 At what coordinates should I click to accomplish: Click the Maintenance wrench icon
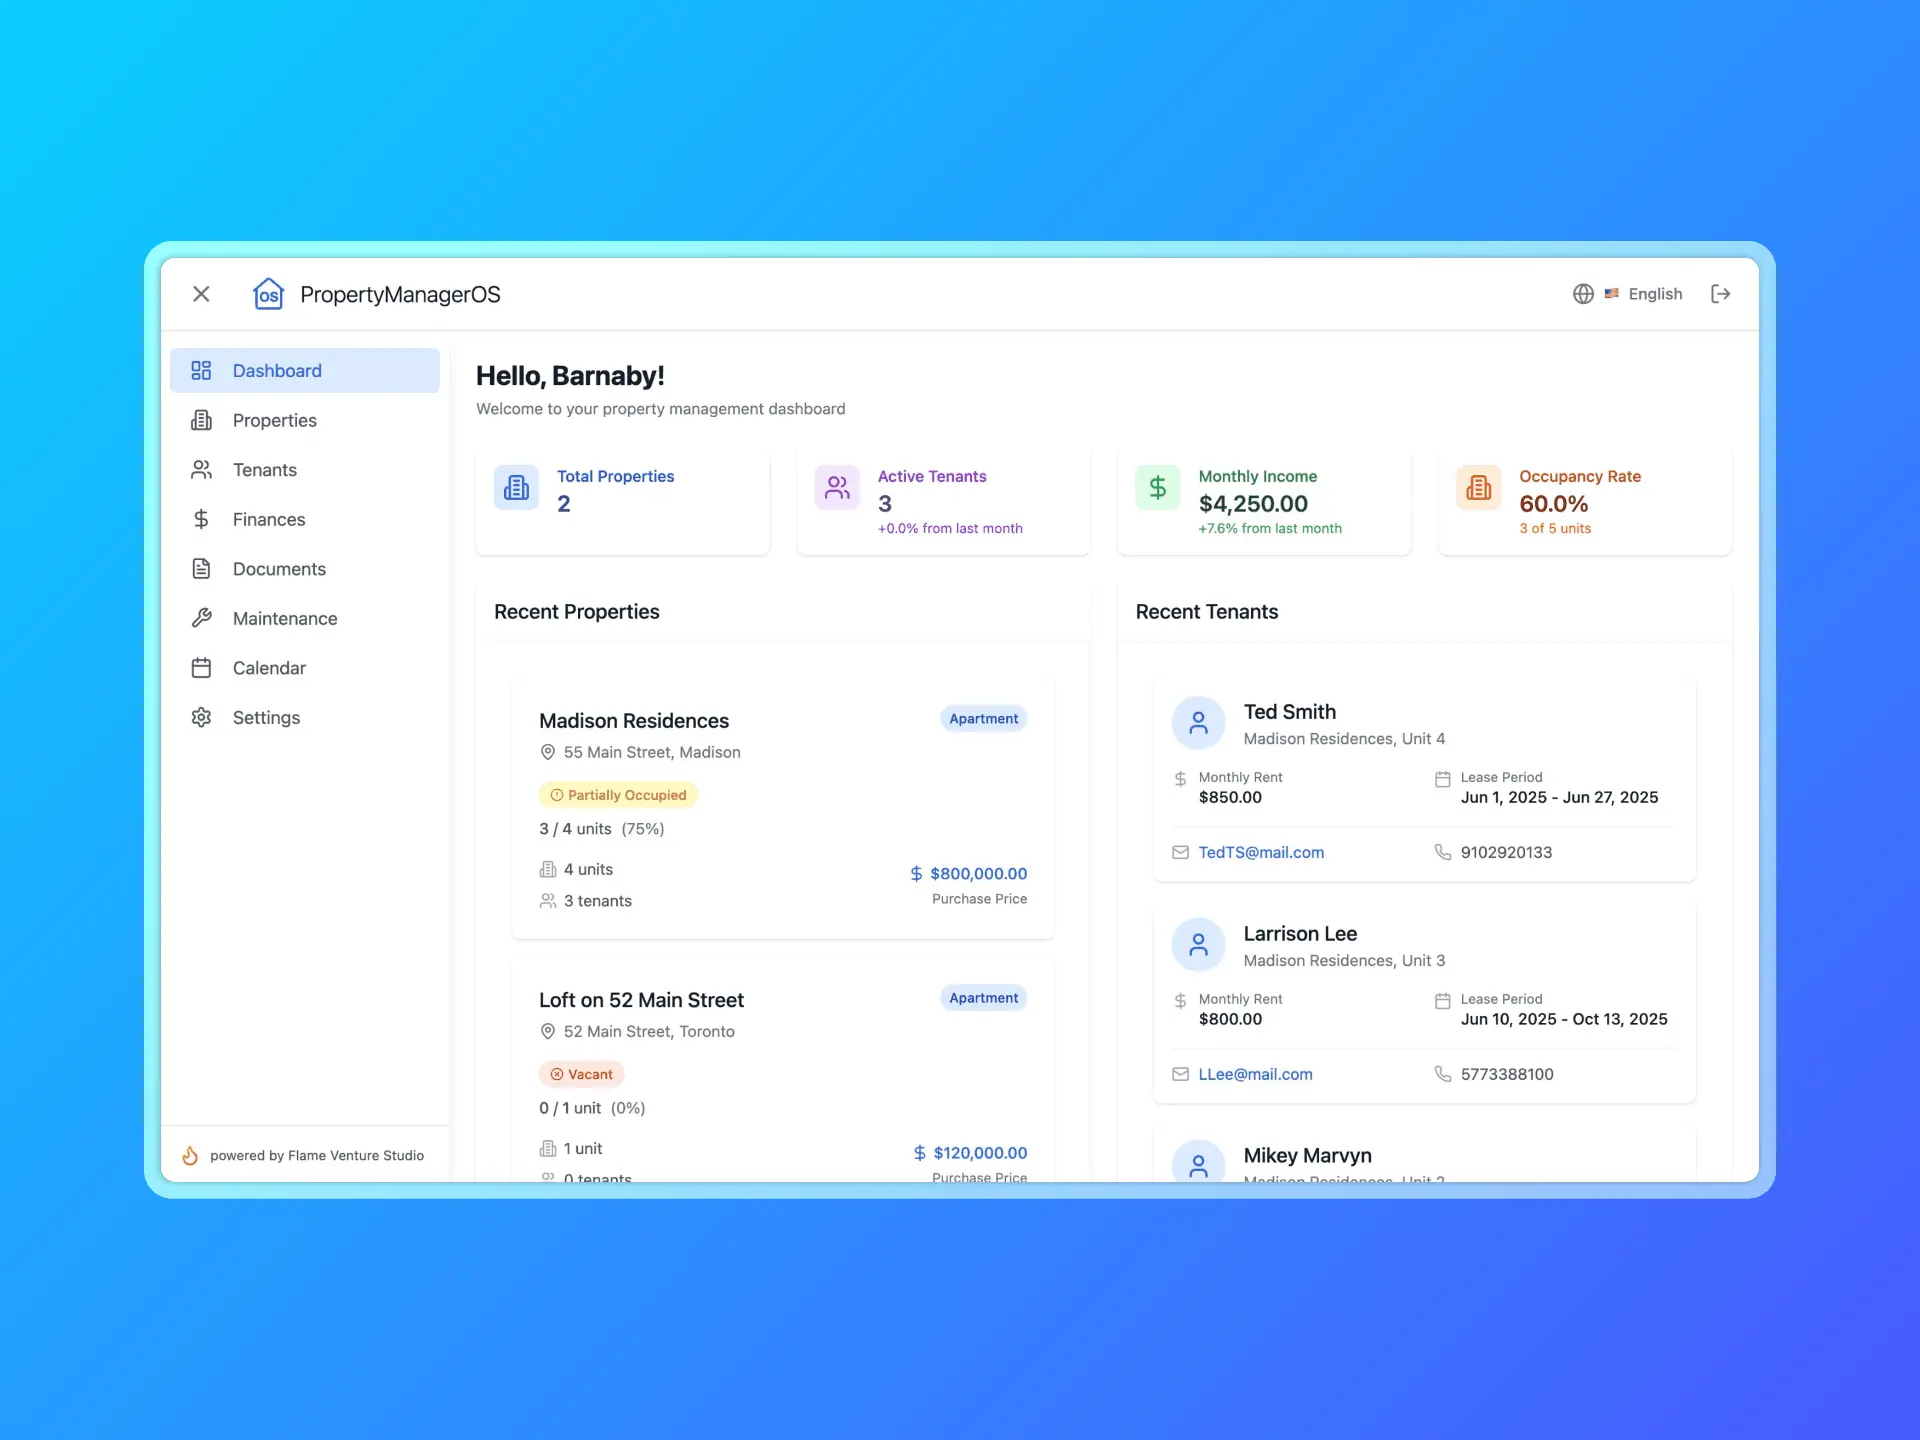201,619
